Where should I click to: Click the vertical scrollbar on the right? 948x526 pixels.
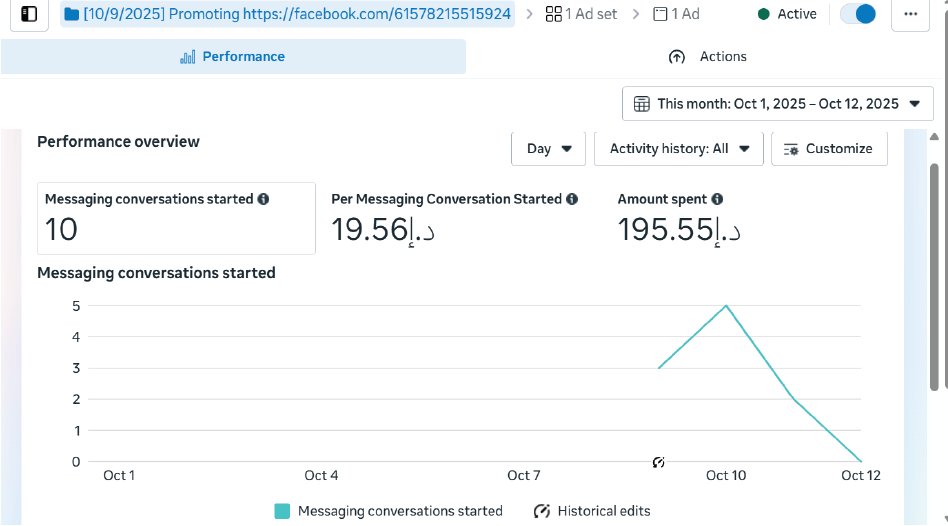point(934,280)
